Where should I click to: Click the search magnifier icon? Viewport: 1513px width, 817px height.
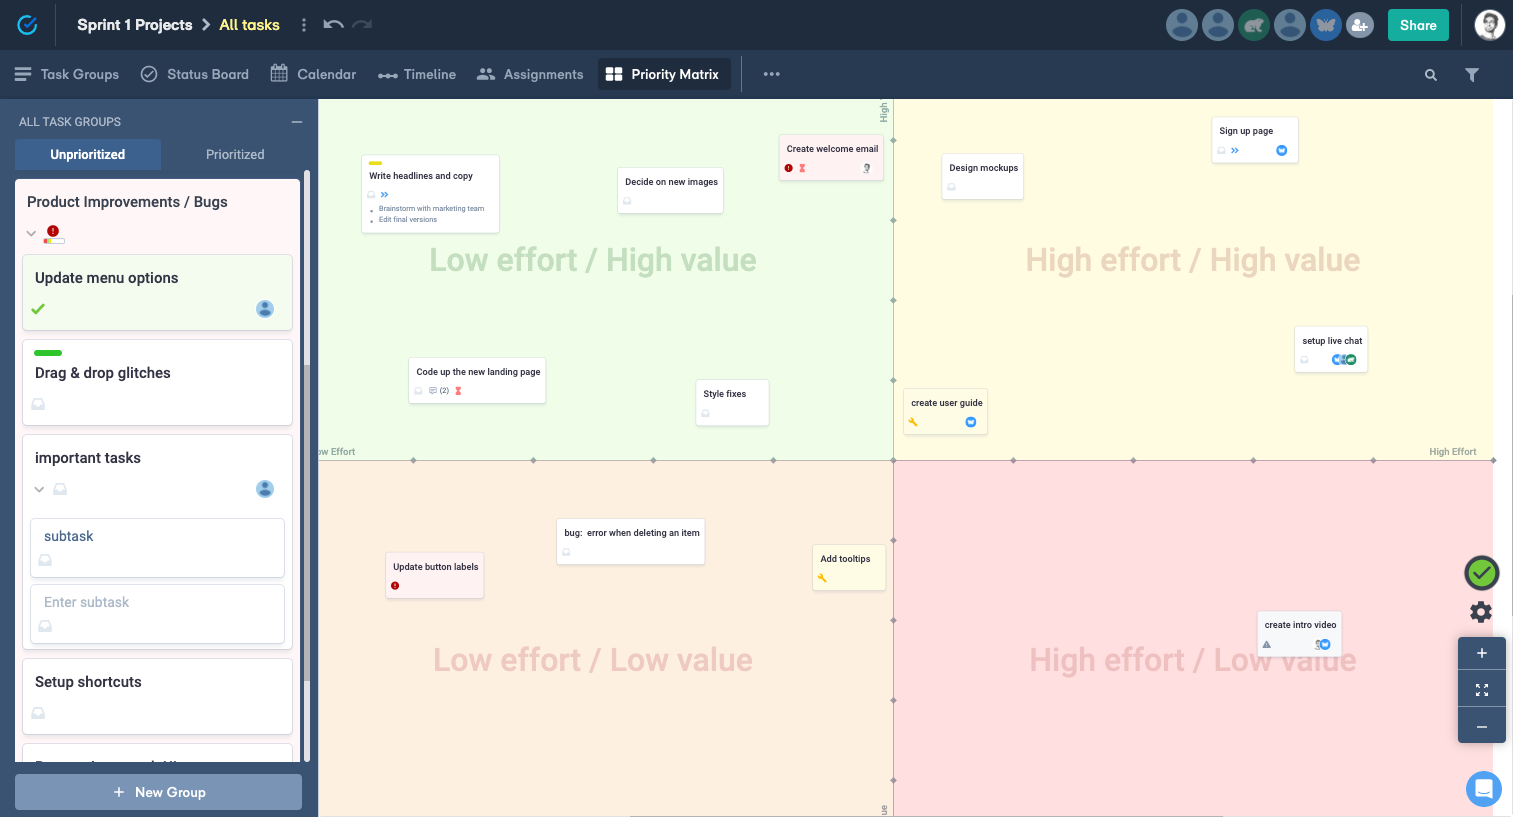coord(1431,75)
